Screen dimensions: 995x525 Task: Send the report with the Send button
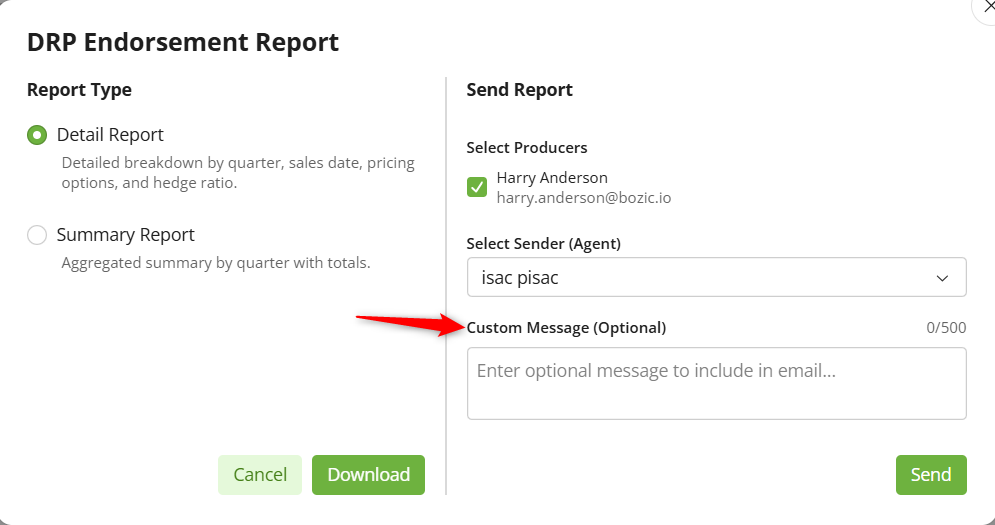point(930,475)
